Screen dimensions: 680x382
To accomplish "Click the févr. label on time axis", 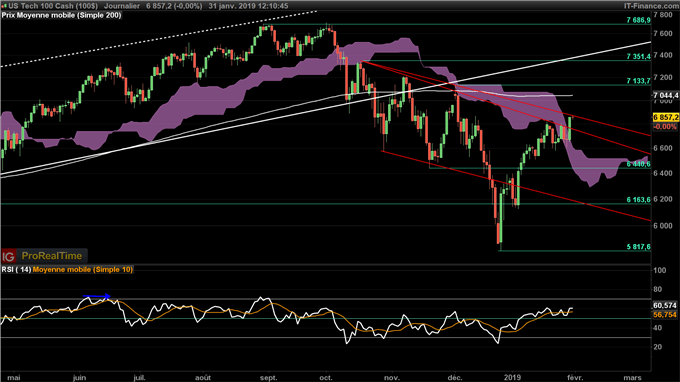I will [575, 378].
